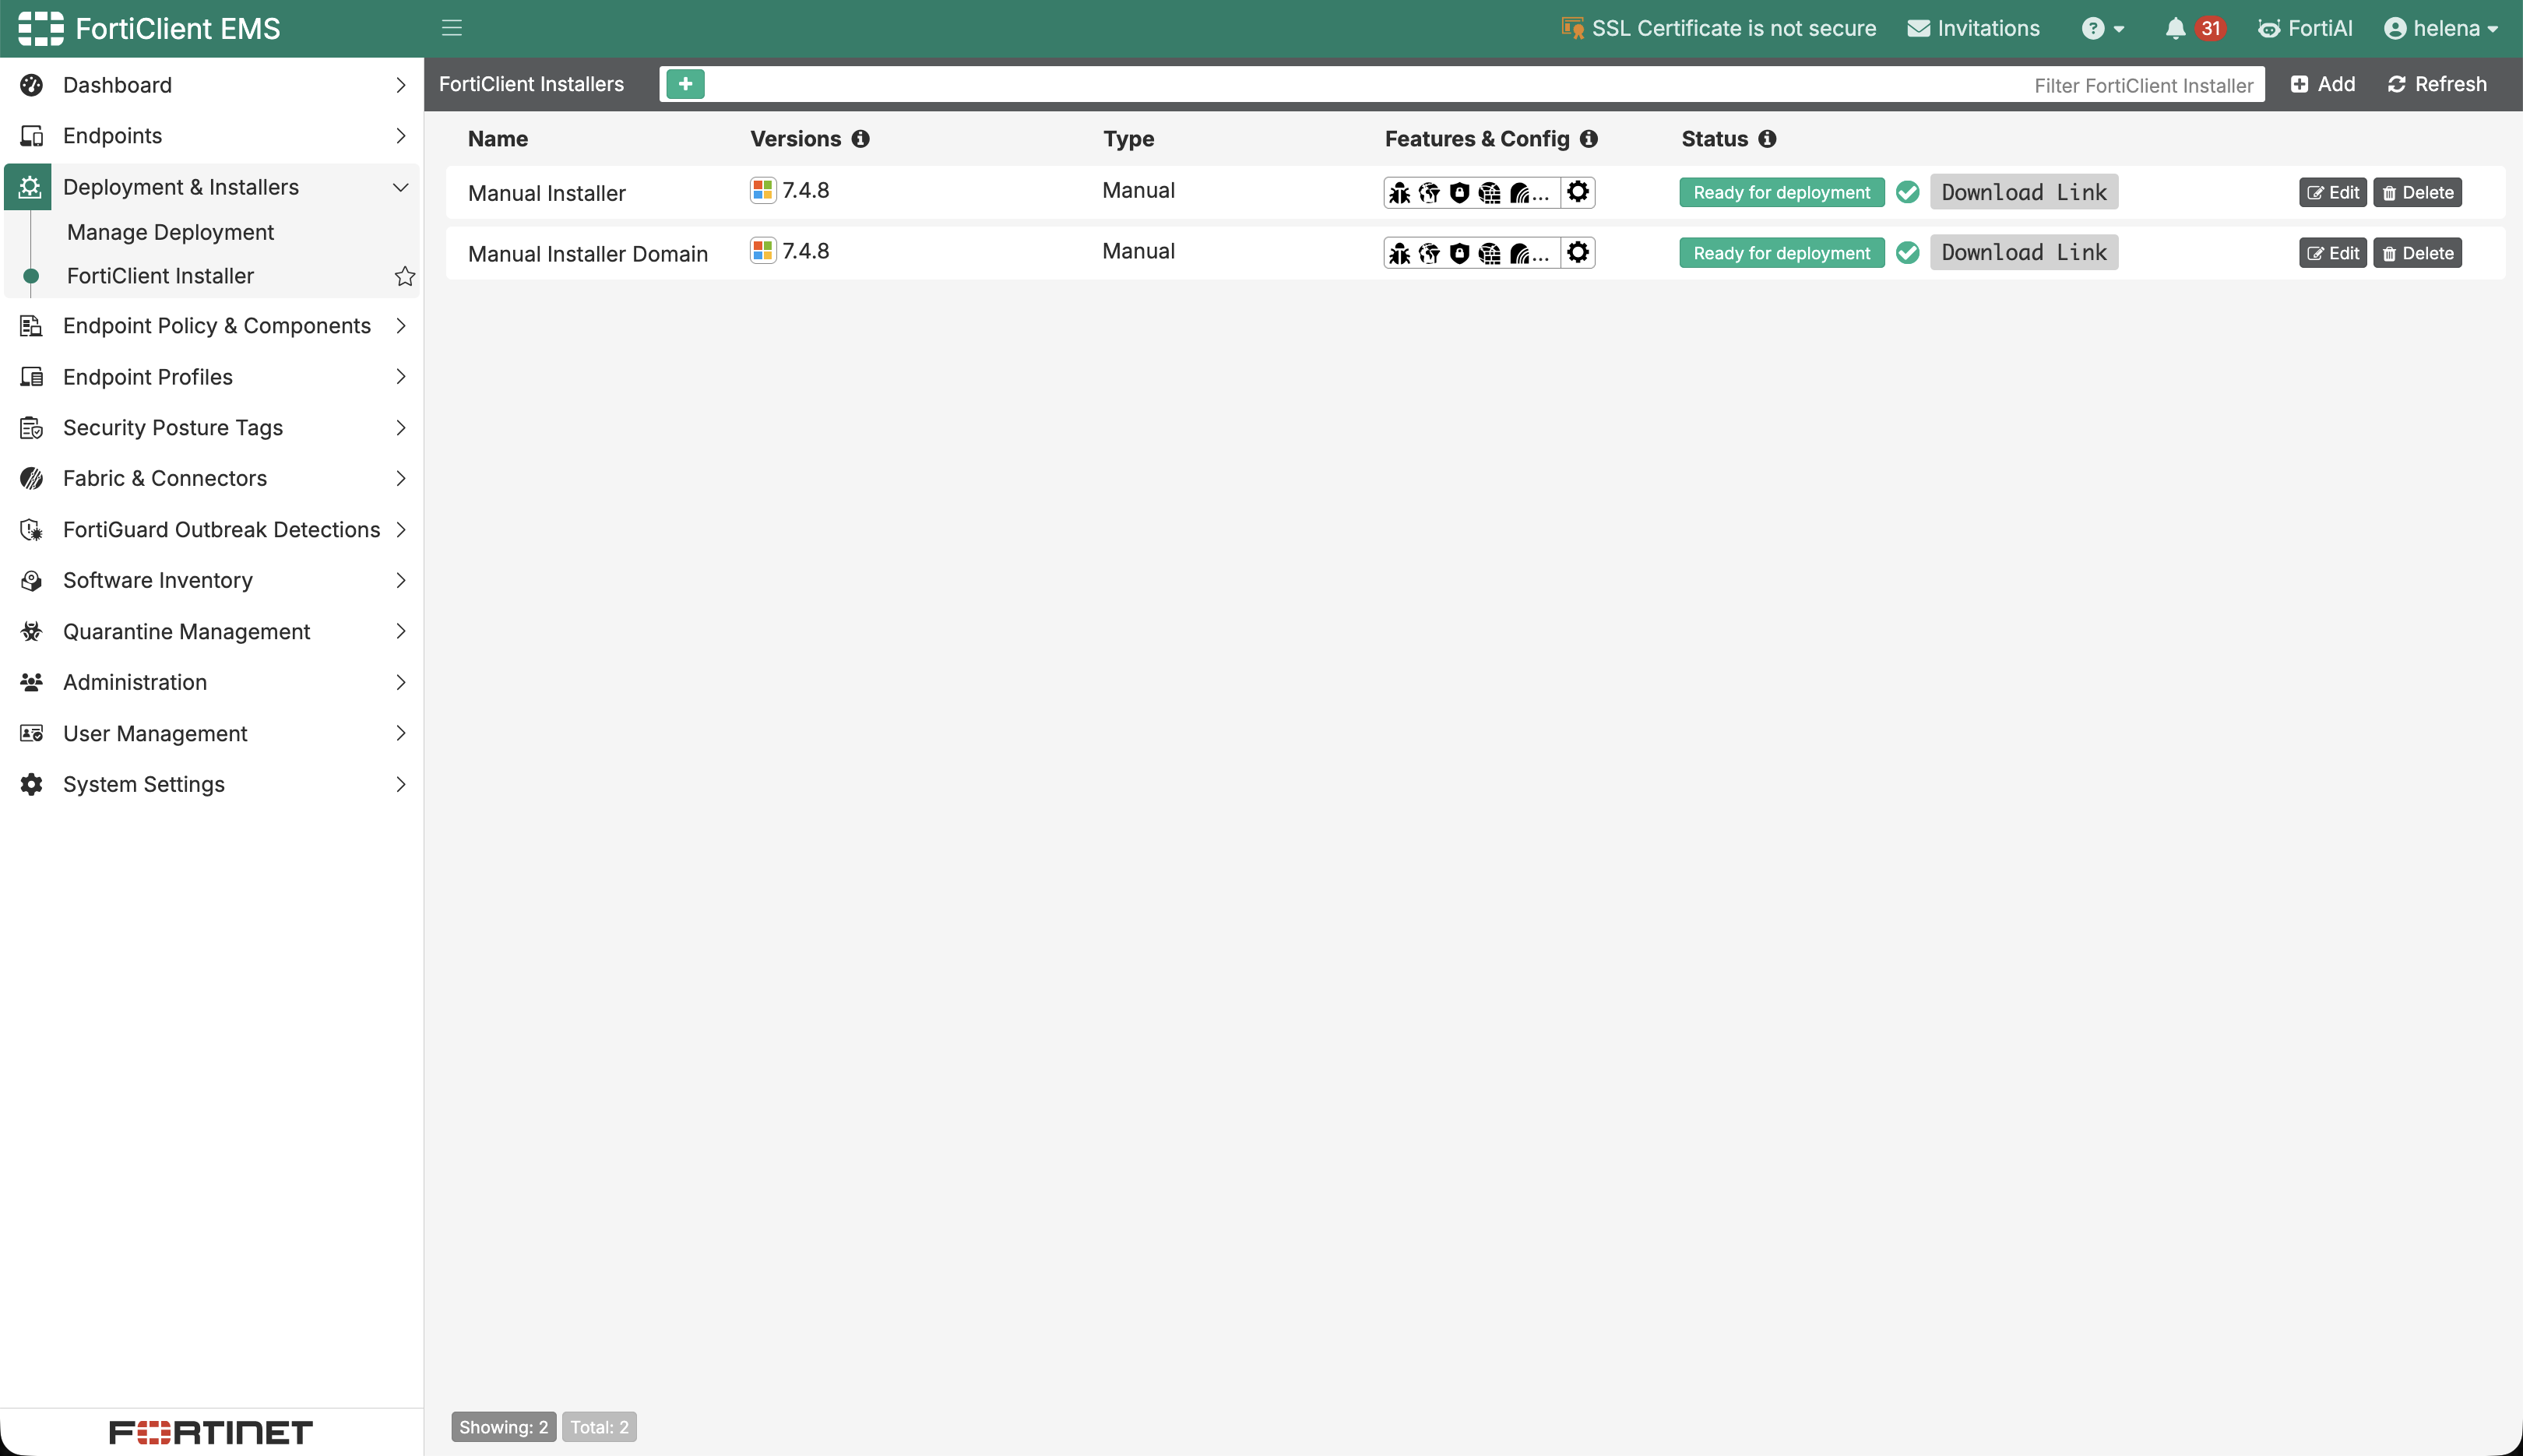
Task: Expand the System Settings menu
Action: tap(211, 784)
